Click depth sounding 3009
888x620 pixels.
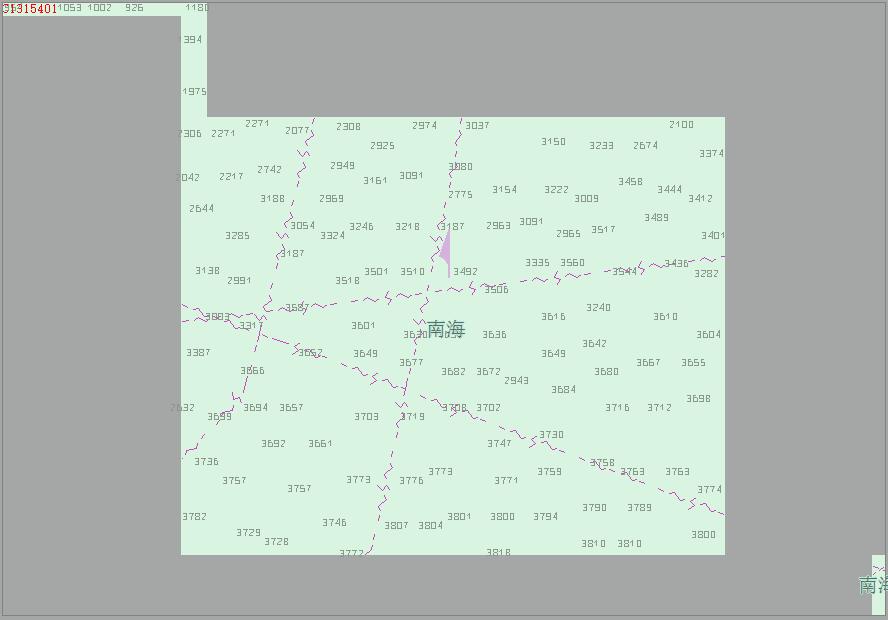point(586,199)
